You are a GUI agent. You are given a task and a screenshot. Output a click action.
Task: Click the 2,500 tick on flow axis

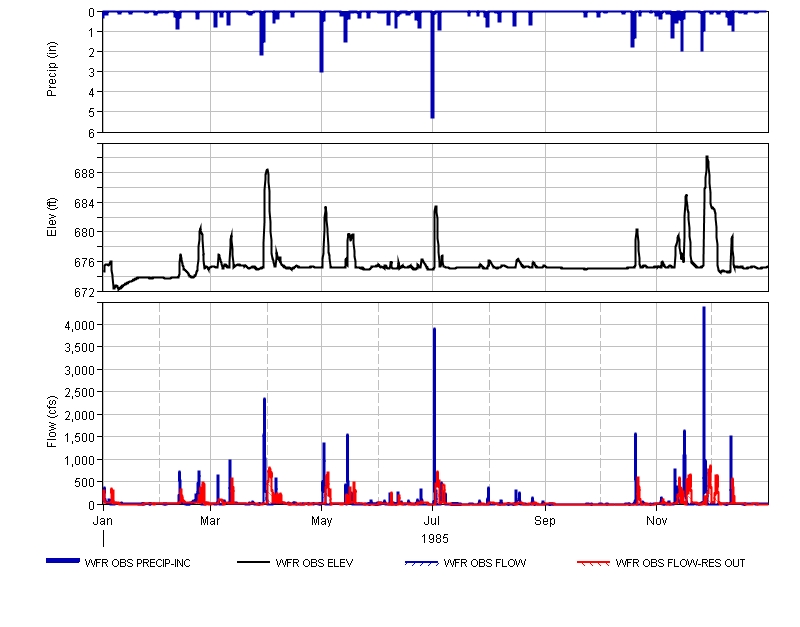coord(80,393)
